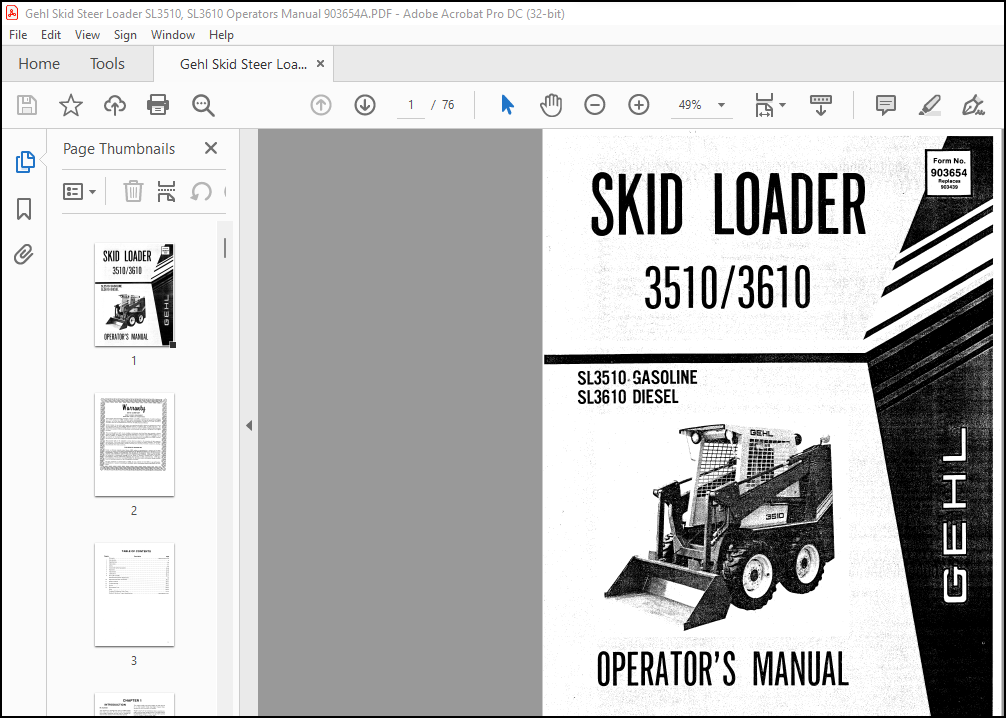Add a comment with speech bubble icon

(885, 105)
